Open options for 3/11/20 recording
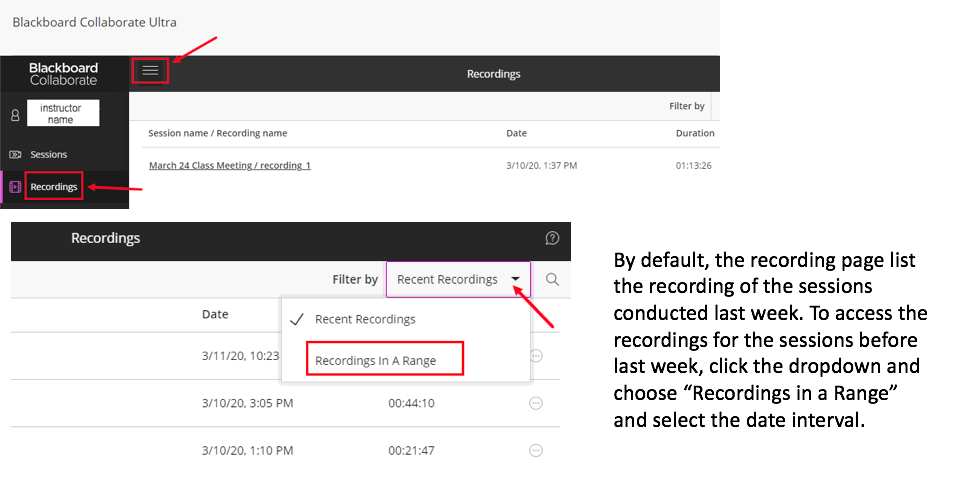This screenshot has height=484, width=959. [536, 356]
